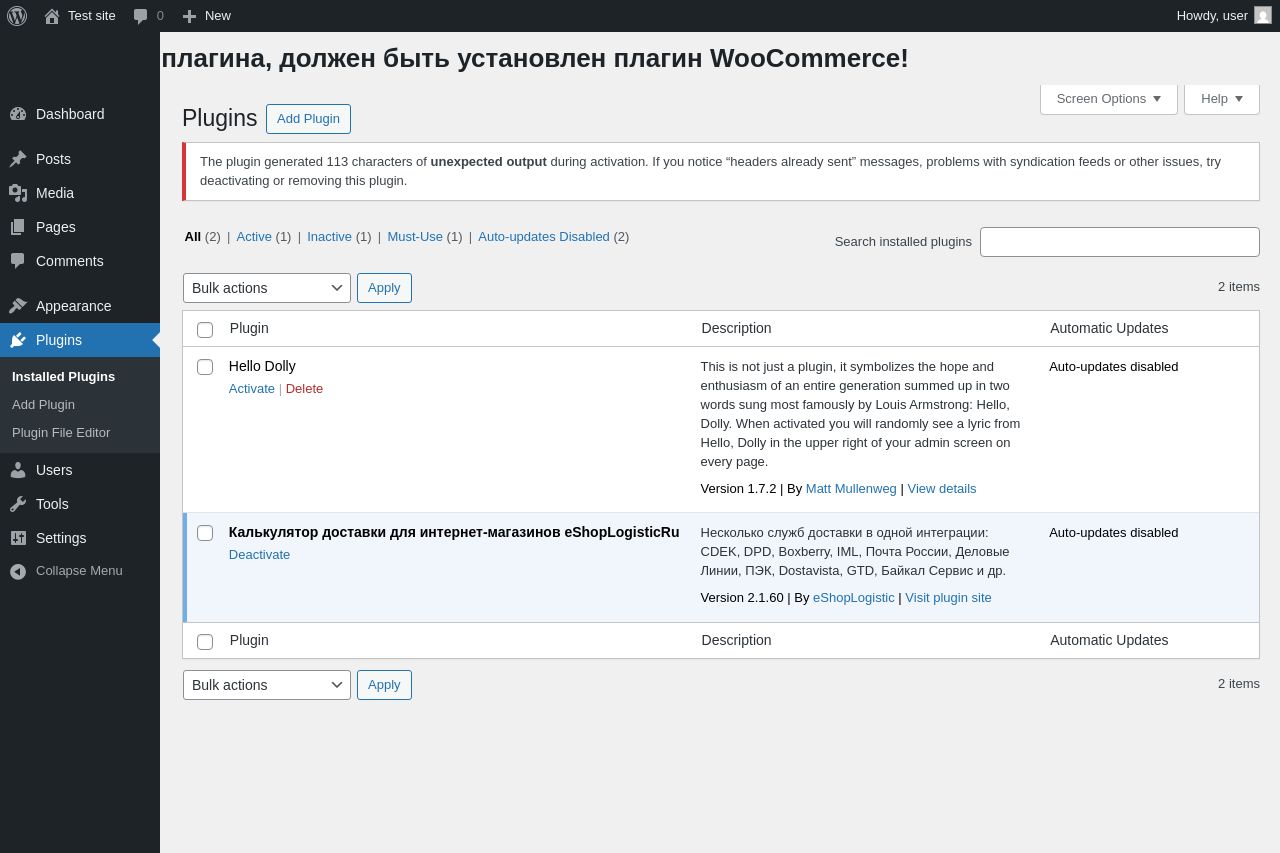The width and height of the screenshot is (1280, 853).
Task: Toggle the select-all checkbox in table header
Action: pos(205,330)
